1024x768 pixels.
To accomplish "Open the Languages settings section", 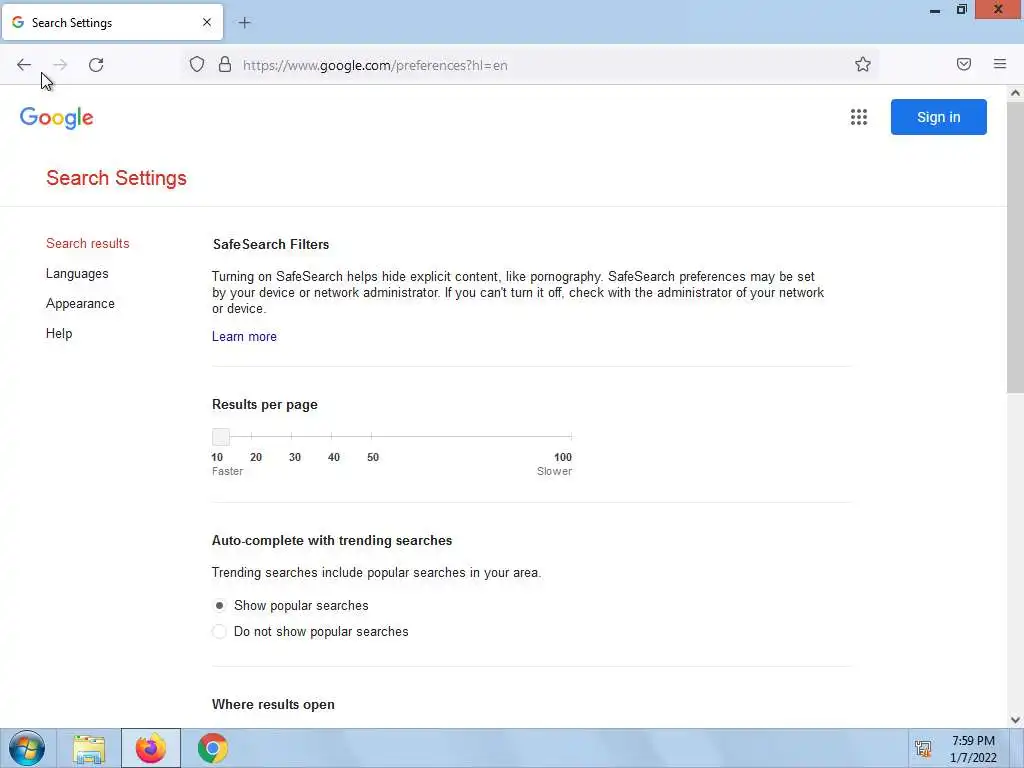I will tap(77, 274).
